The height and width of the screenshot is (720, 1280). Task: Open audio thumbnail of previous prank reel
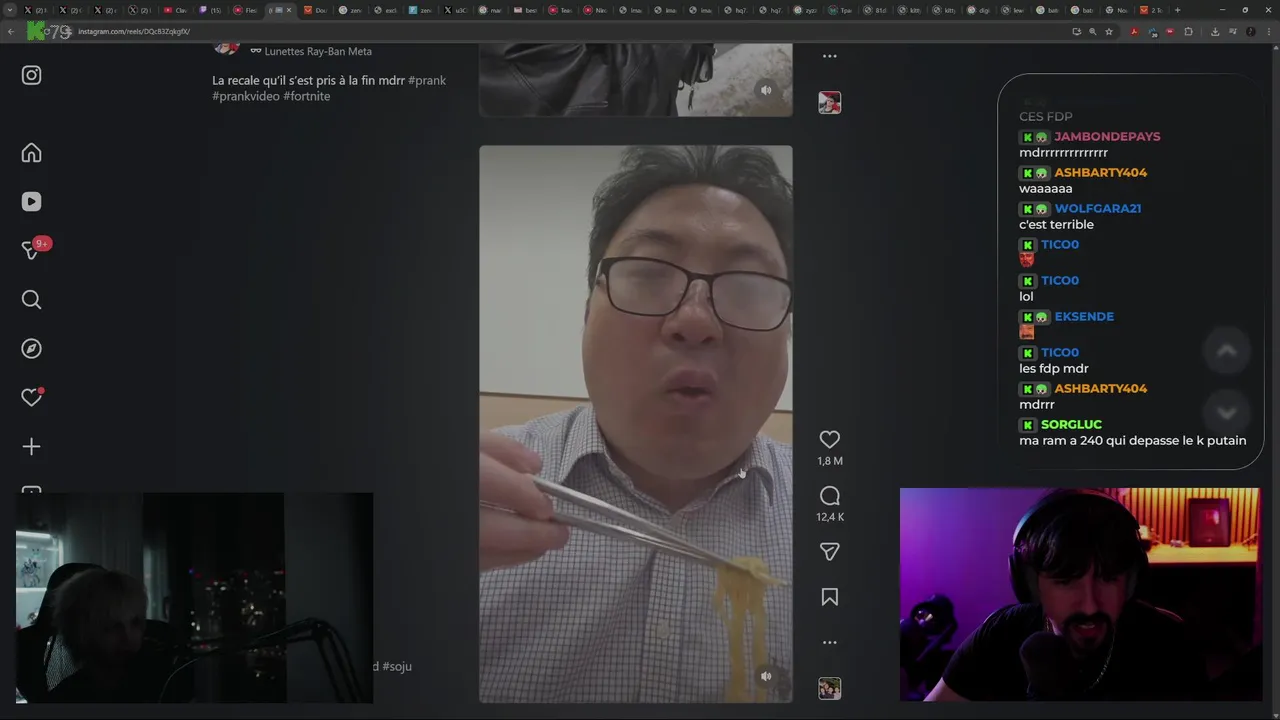[x=829, y=102]
